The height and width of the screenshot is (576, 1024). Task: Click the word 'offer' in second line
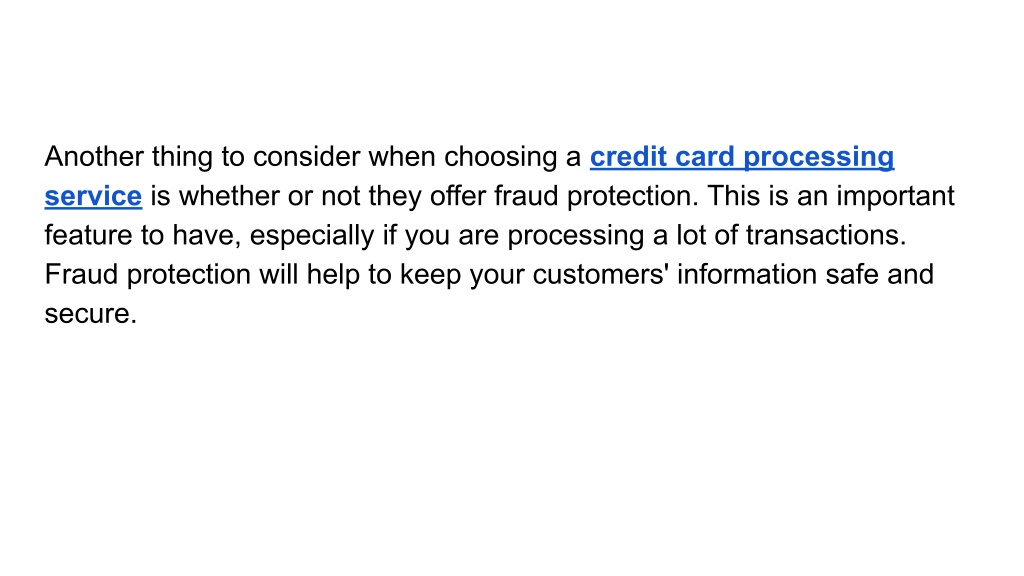click(458, 196)
